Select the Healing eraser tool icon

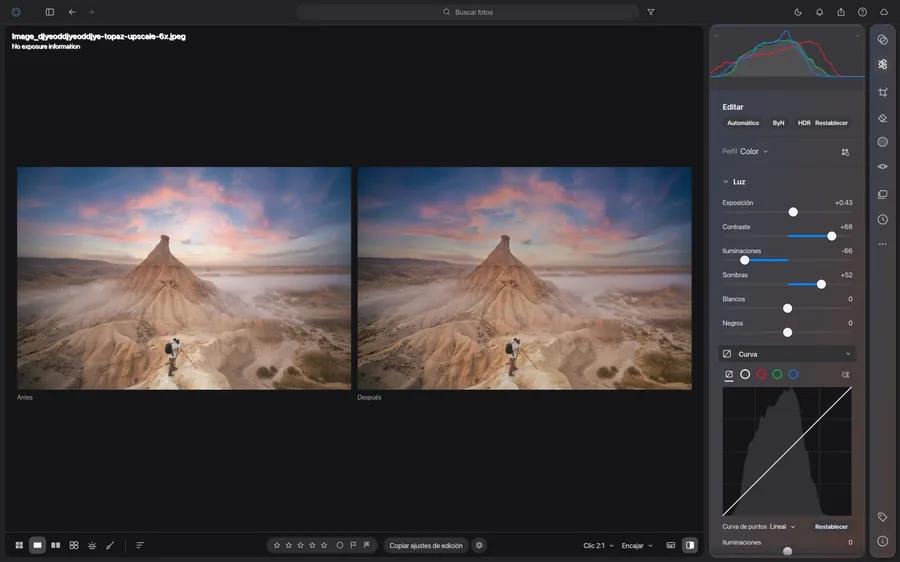[x=883, y=118]
